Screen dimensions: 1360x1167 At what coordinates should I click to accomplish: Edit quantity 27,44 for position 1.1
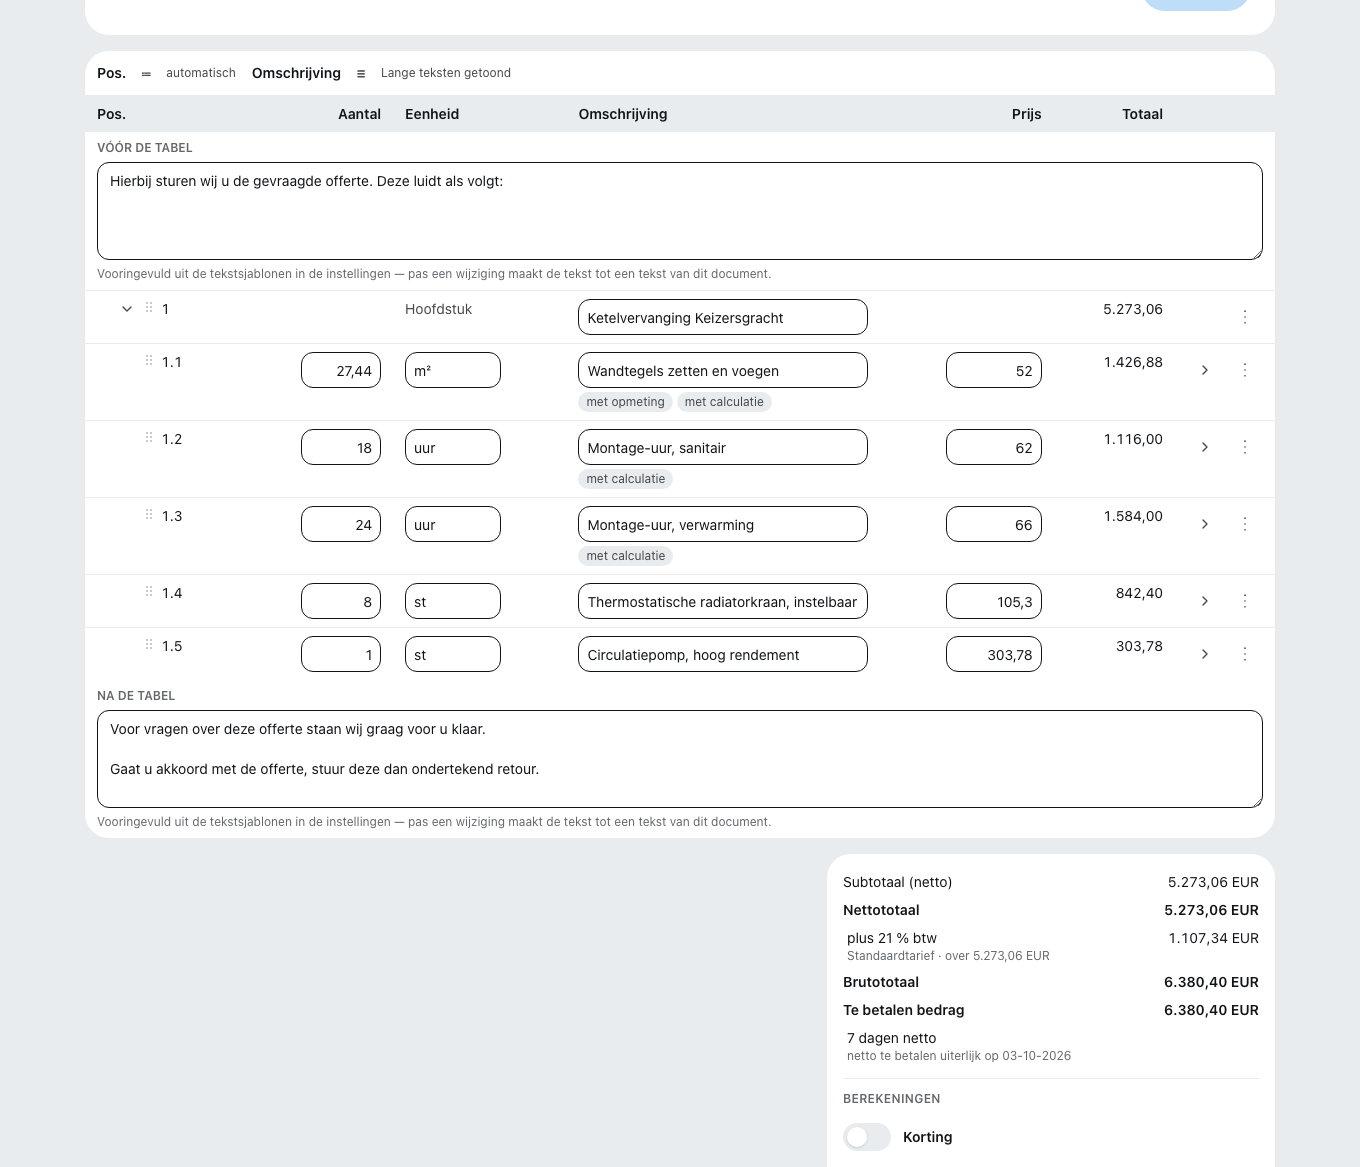(x=341, y=370)
